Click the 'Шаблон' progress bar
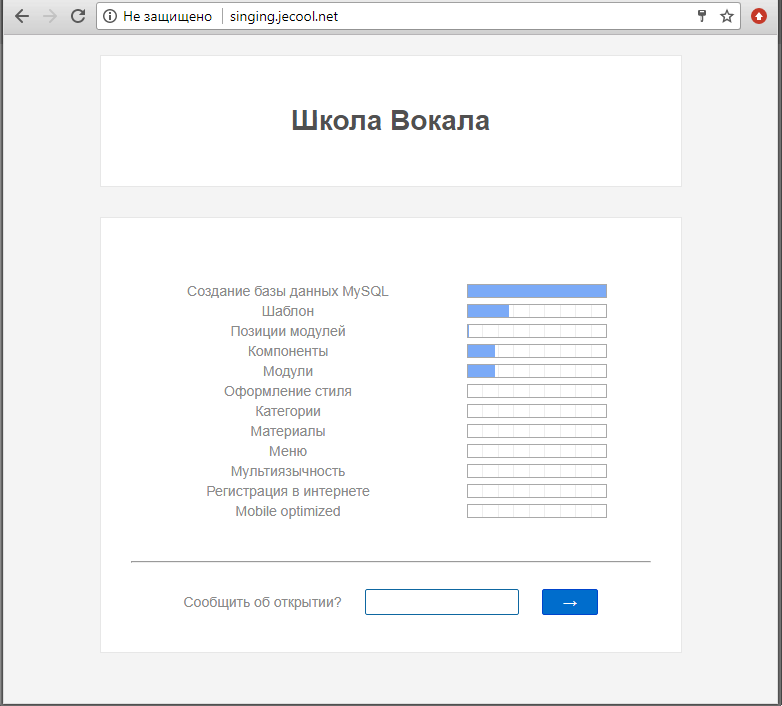This screenshot has height=706, width=782. pos(537,311)
